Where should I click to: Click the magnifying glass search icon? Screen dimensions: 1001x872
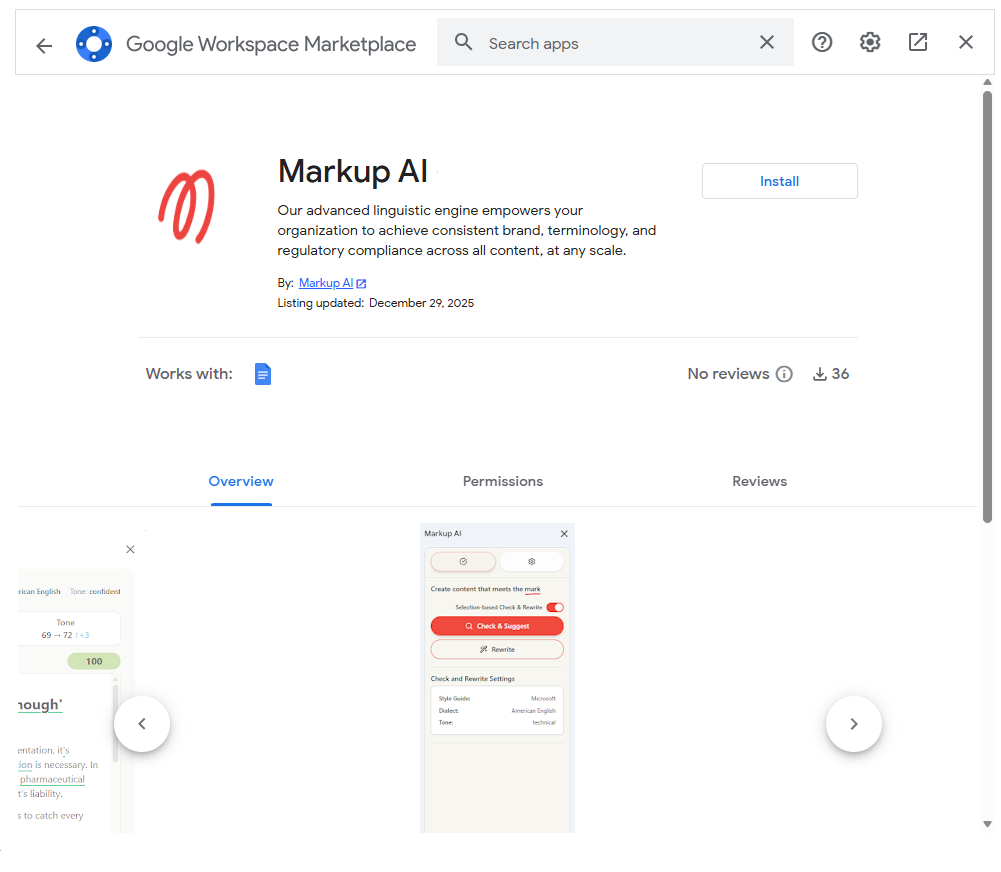[463, 42]
